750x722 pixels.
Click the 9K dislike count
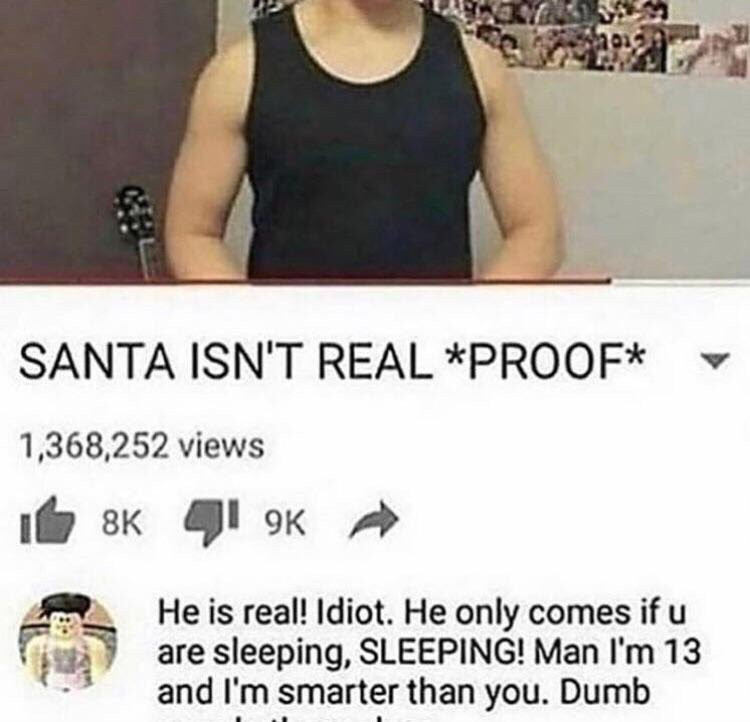point(285,525)
